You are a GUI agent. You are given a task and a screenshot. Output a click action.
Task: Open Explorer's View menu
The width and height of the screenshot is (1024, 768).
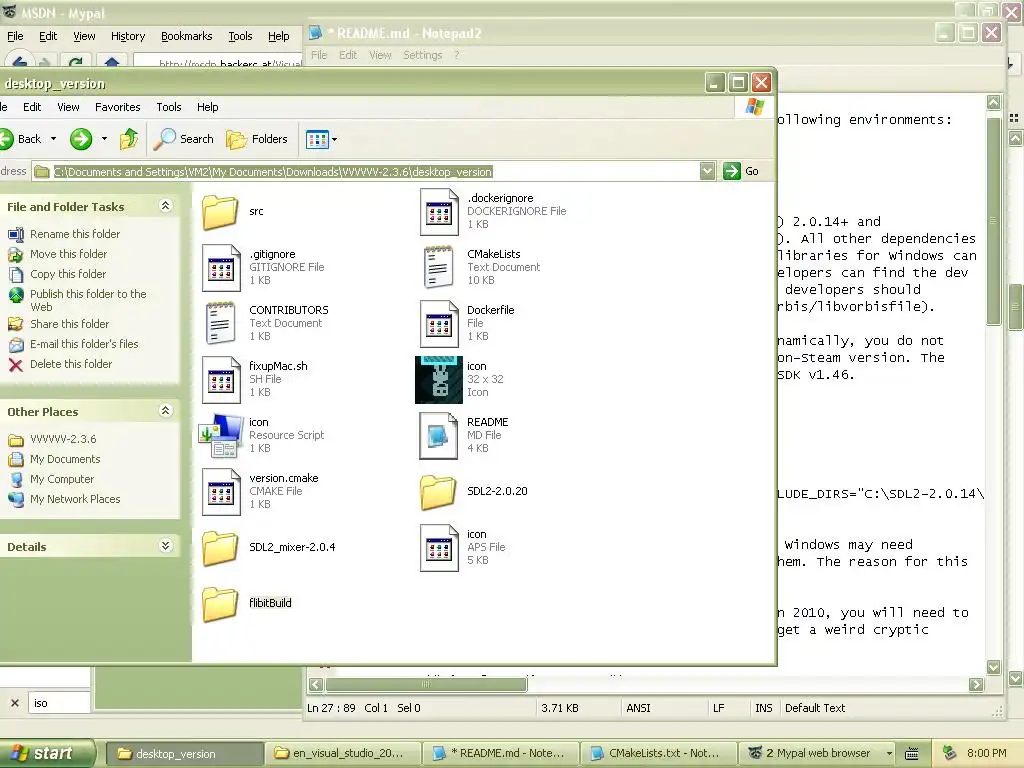click(x=68, y=107)
